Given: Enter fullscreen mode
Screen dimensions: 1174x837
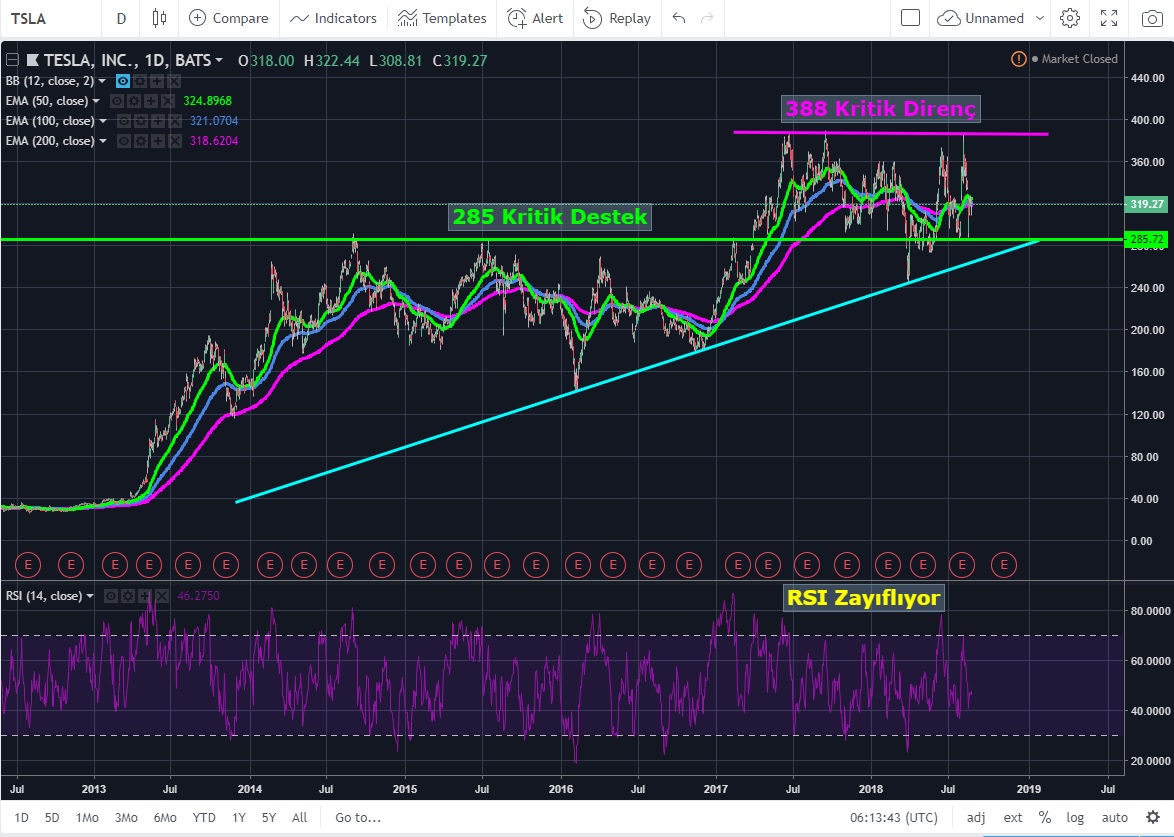Looking at the screenshot, I should [x=1109, y=18].
